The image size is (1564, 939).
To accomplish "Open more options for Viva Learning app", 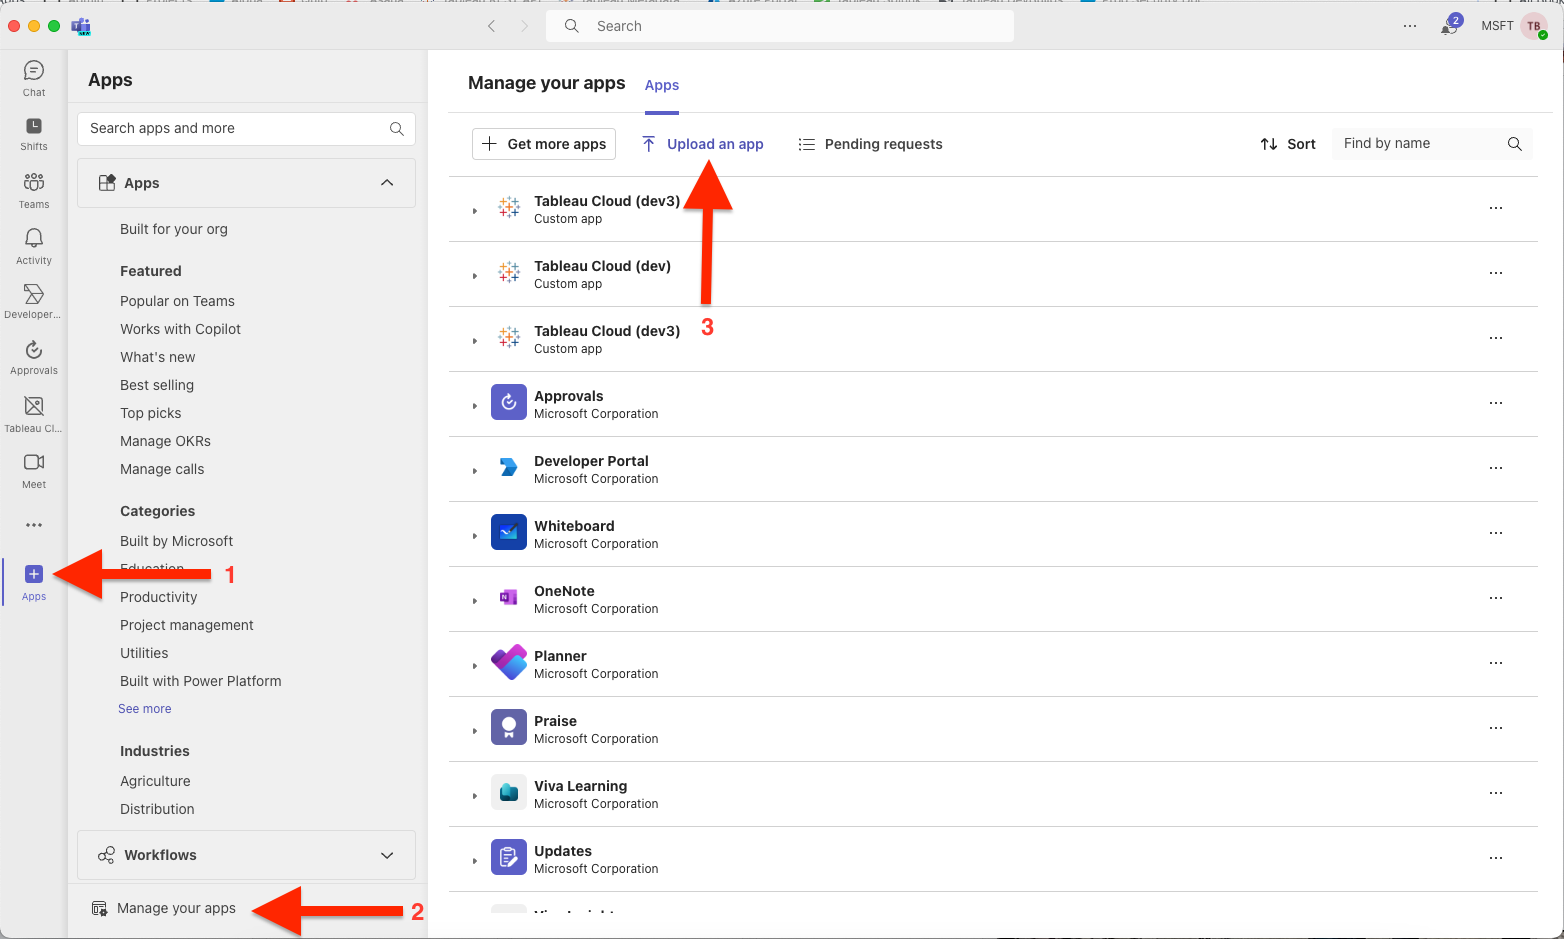I will [x=1496, y=793].
